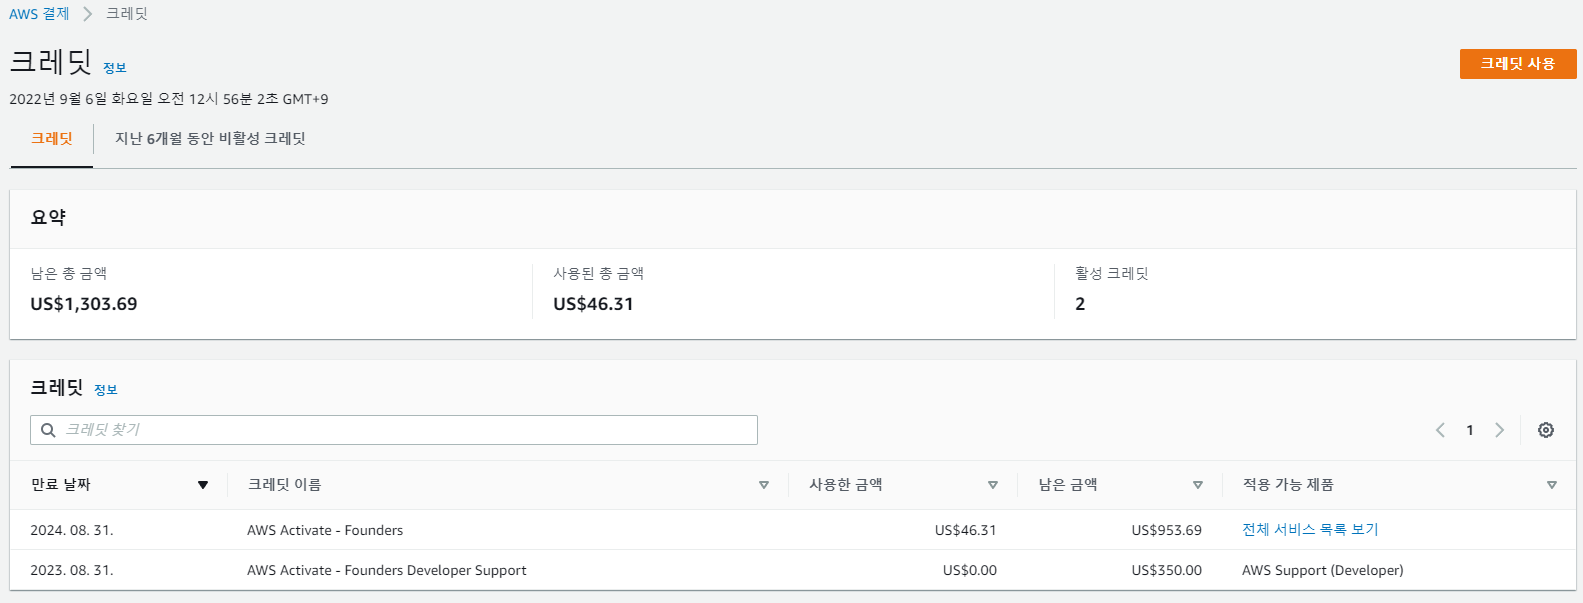Screen dimensions: 1583x603
Task: Navigate to AWS 결제 breadcrumb
Action: (39, 14)
